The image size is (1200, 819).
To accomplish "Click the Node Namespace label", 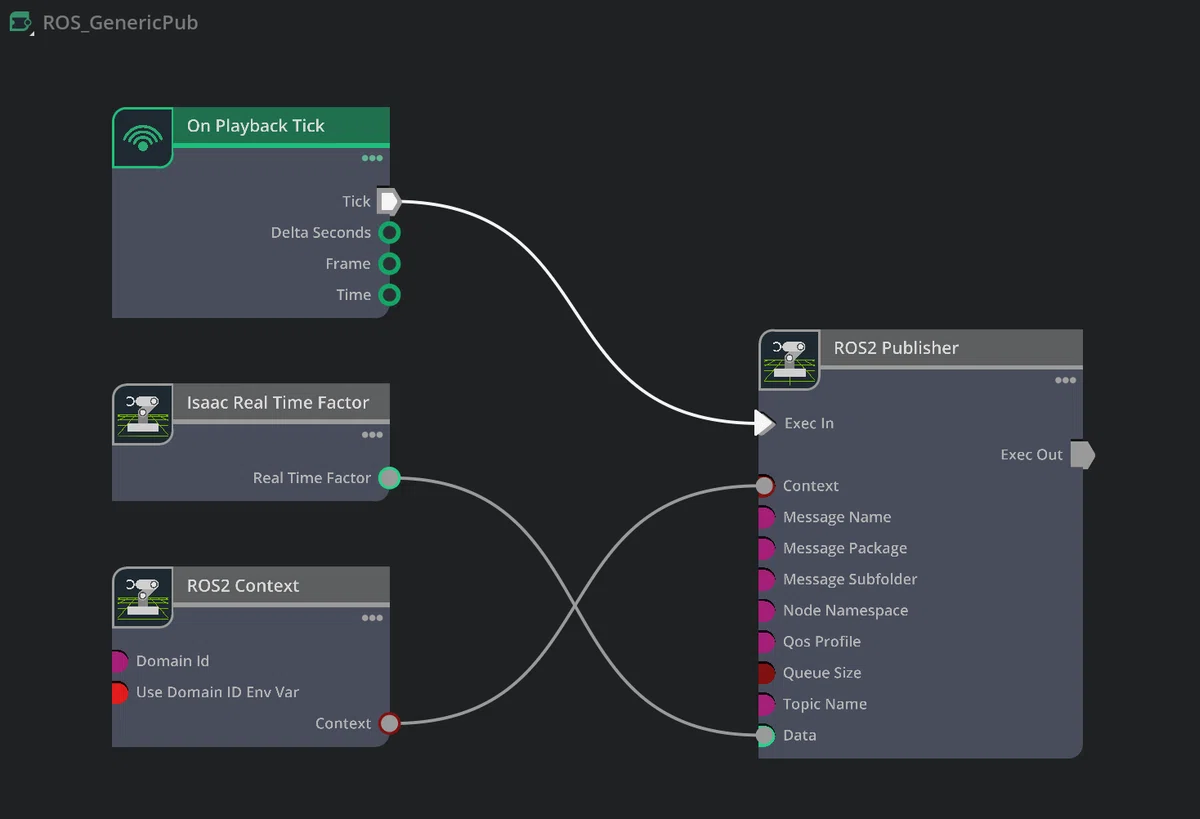I will [x=845, y=610].
